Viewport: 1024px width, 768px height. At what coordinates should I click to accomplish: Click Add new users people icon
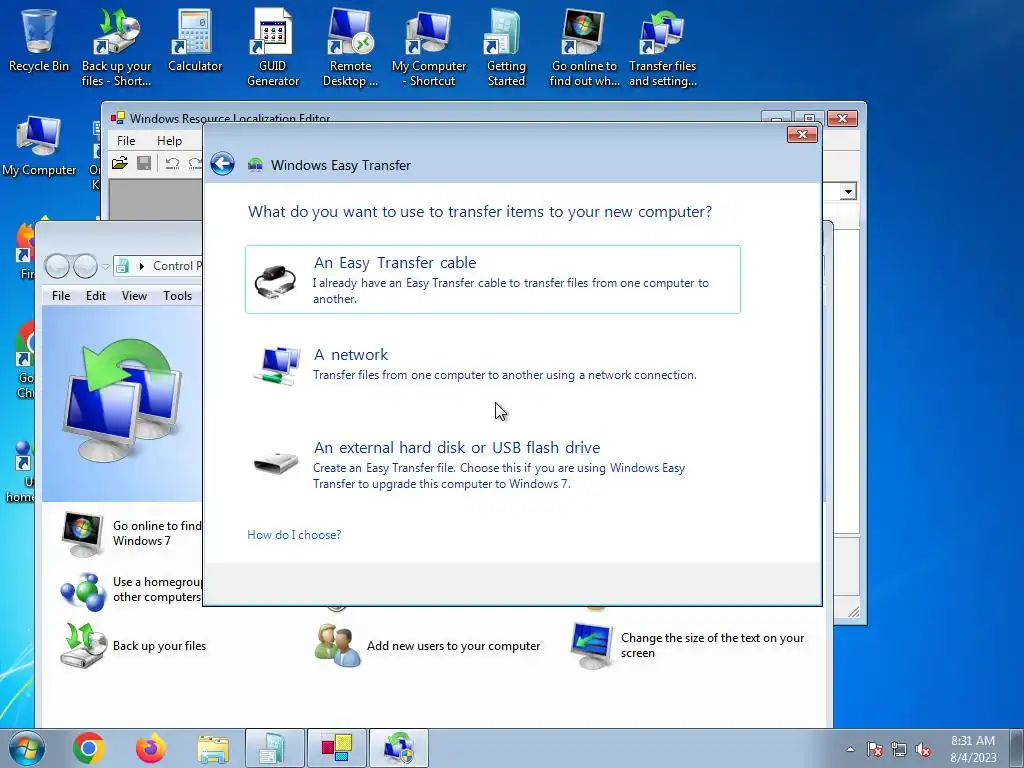337,645
